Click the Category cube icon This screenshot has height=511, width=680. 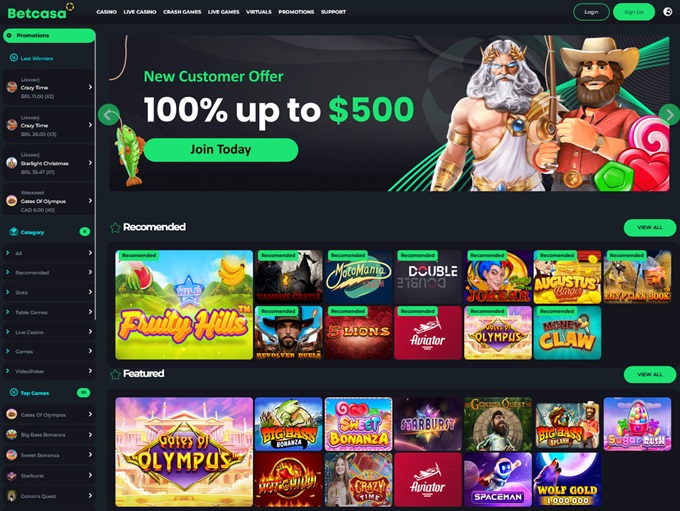(x=13, y=232)
